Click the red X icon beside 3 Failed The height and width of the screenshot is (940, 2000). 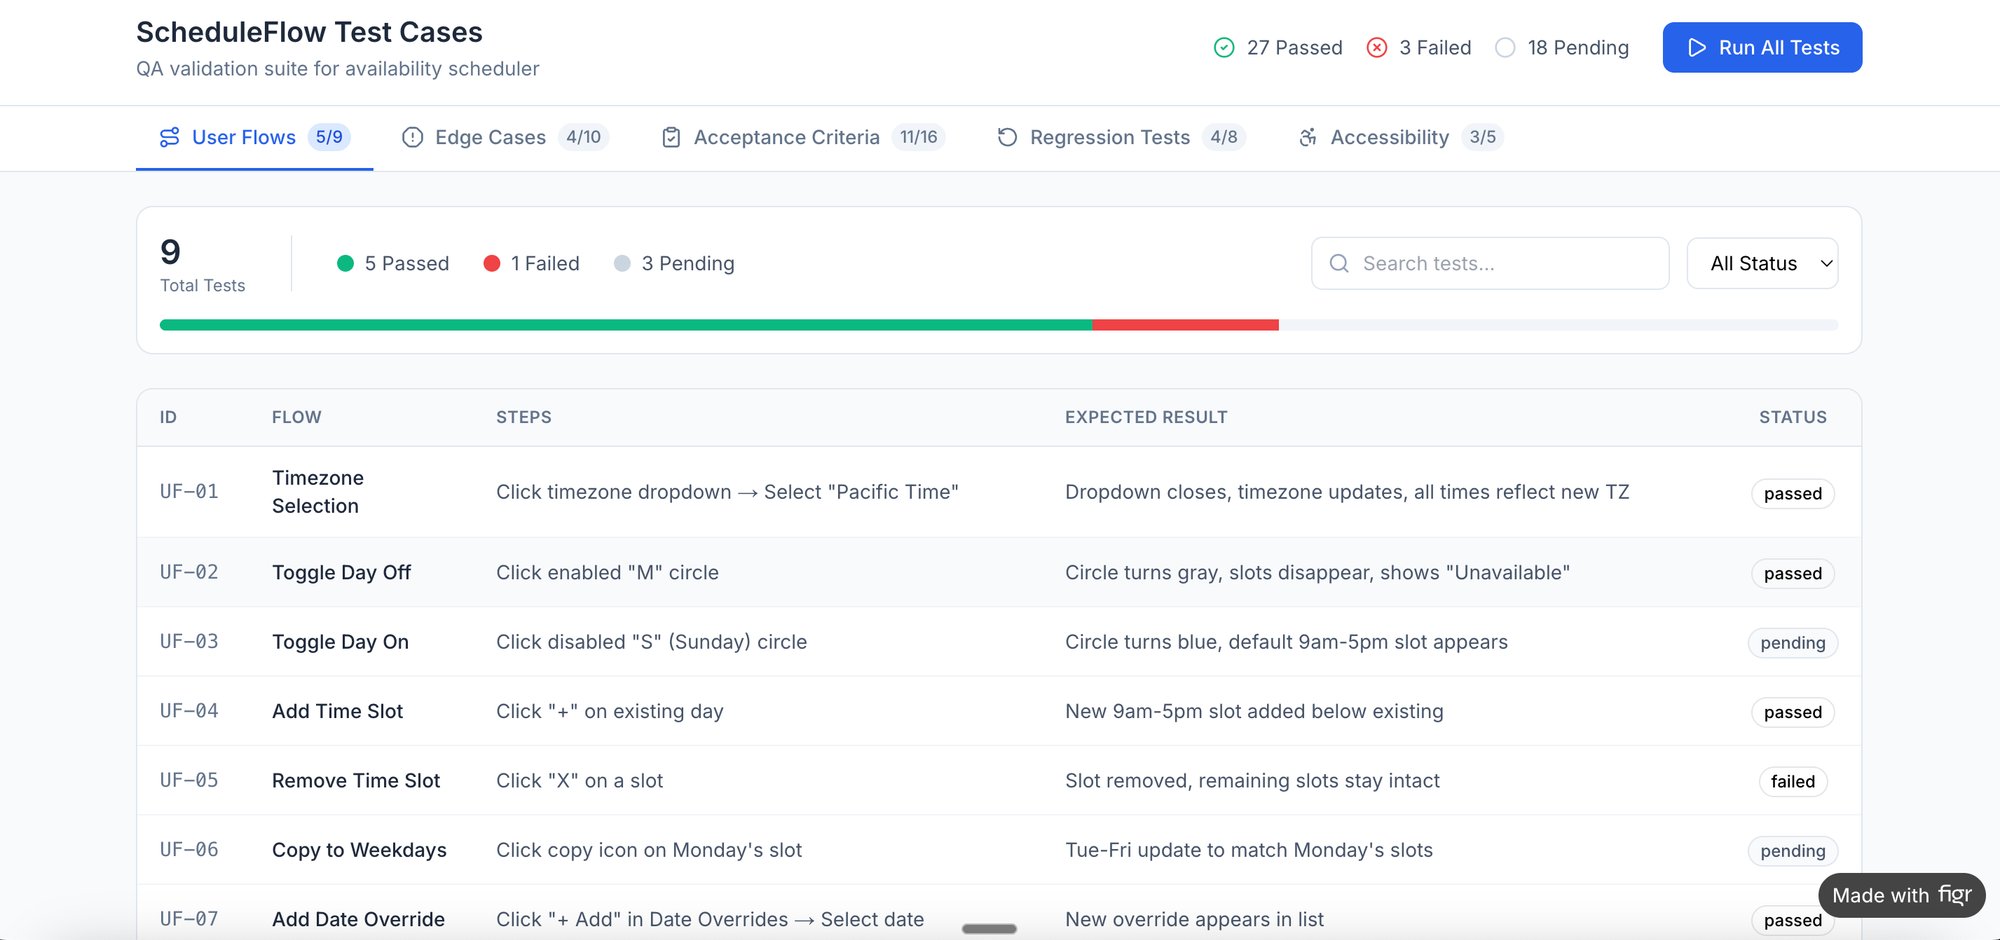point(1376,47)
